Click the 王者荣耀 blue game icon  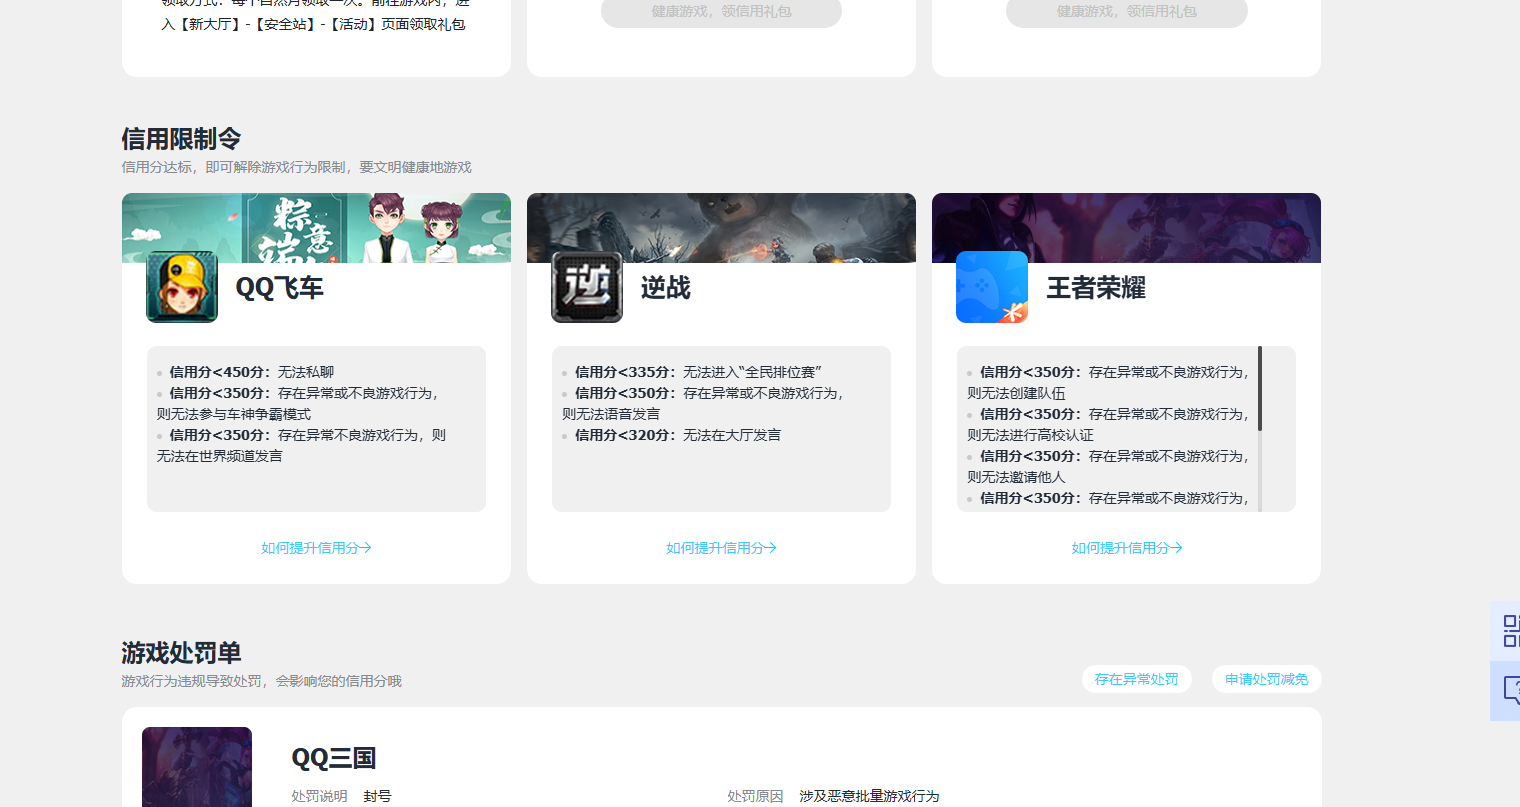pos(992,287)
